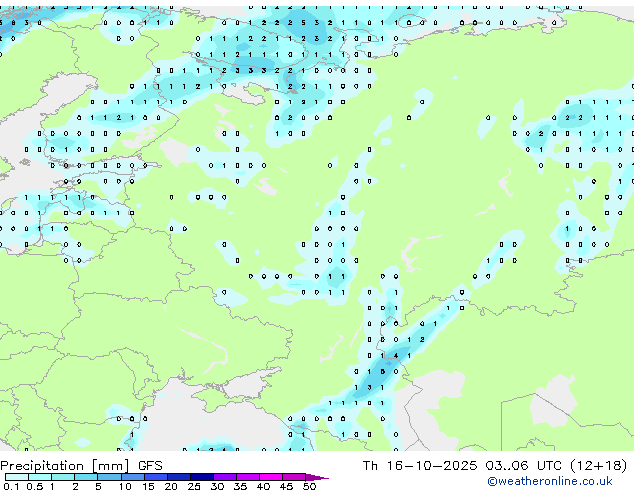Open the weatheronline.co.uk copyright link
This screenshot has height=490, width=634.
pyautogui.click(x=550, y=481)
